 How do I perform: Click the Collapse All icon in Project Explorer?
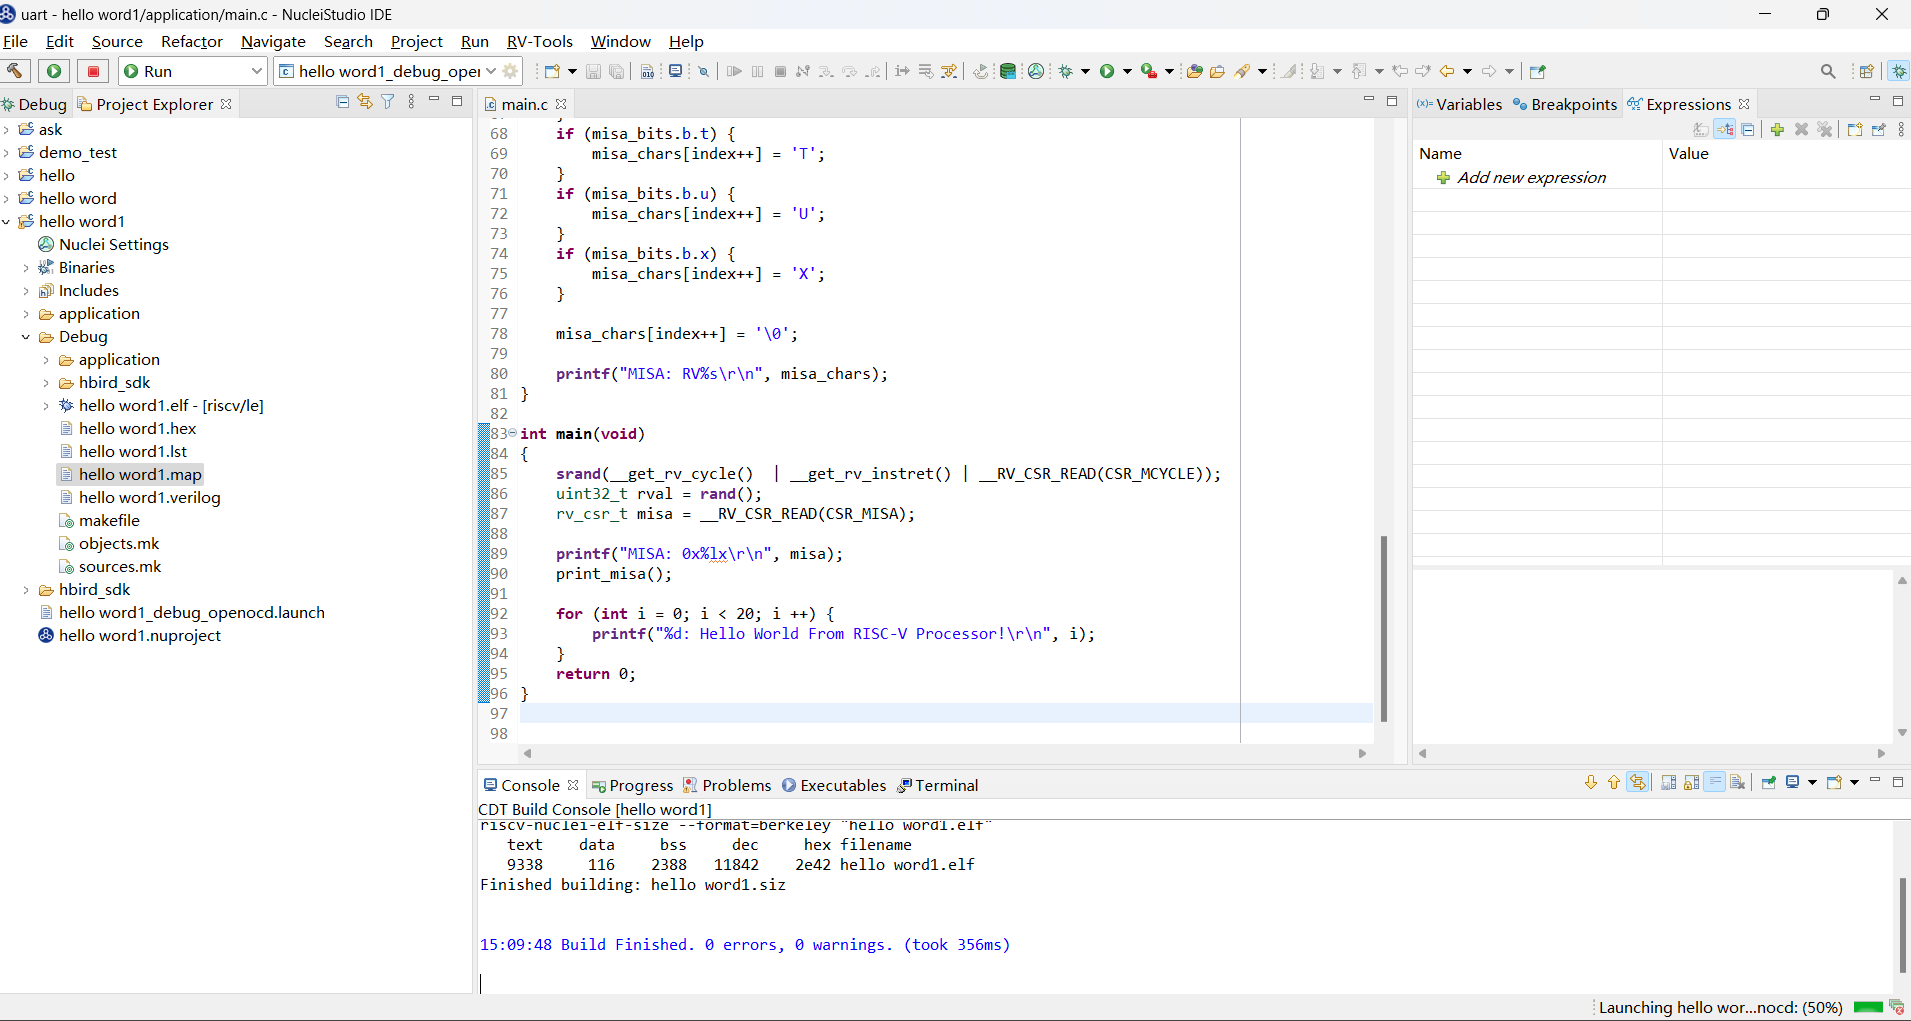click(x=342, y=102)
